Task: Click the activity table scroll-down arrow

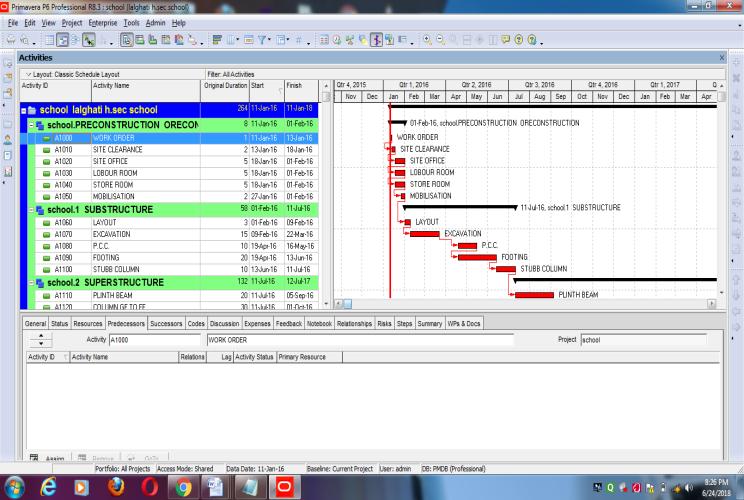Action: [326, 304]
